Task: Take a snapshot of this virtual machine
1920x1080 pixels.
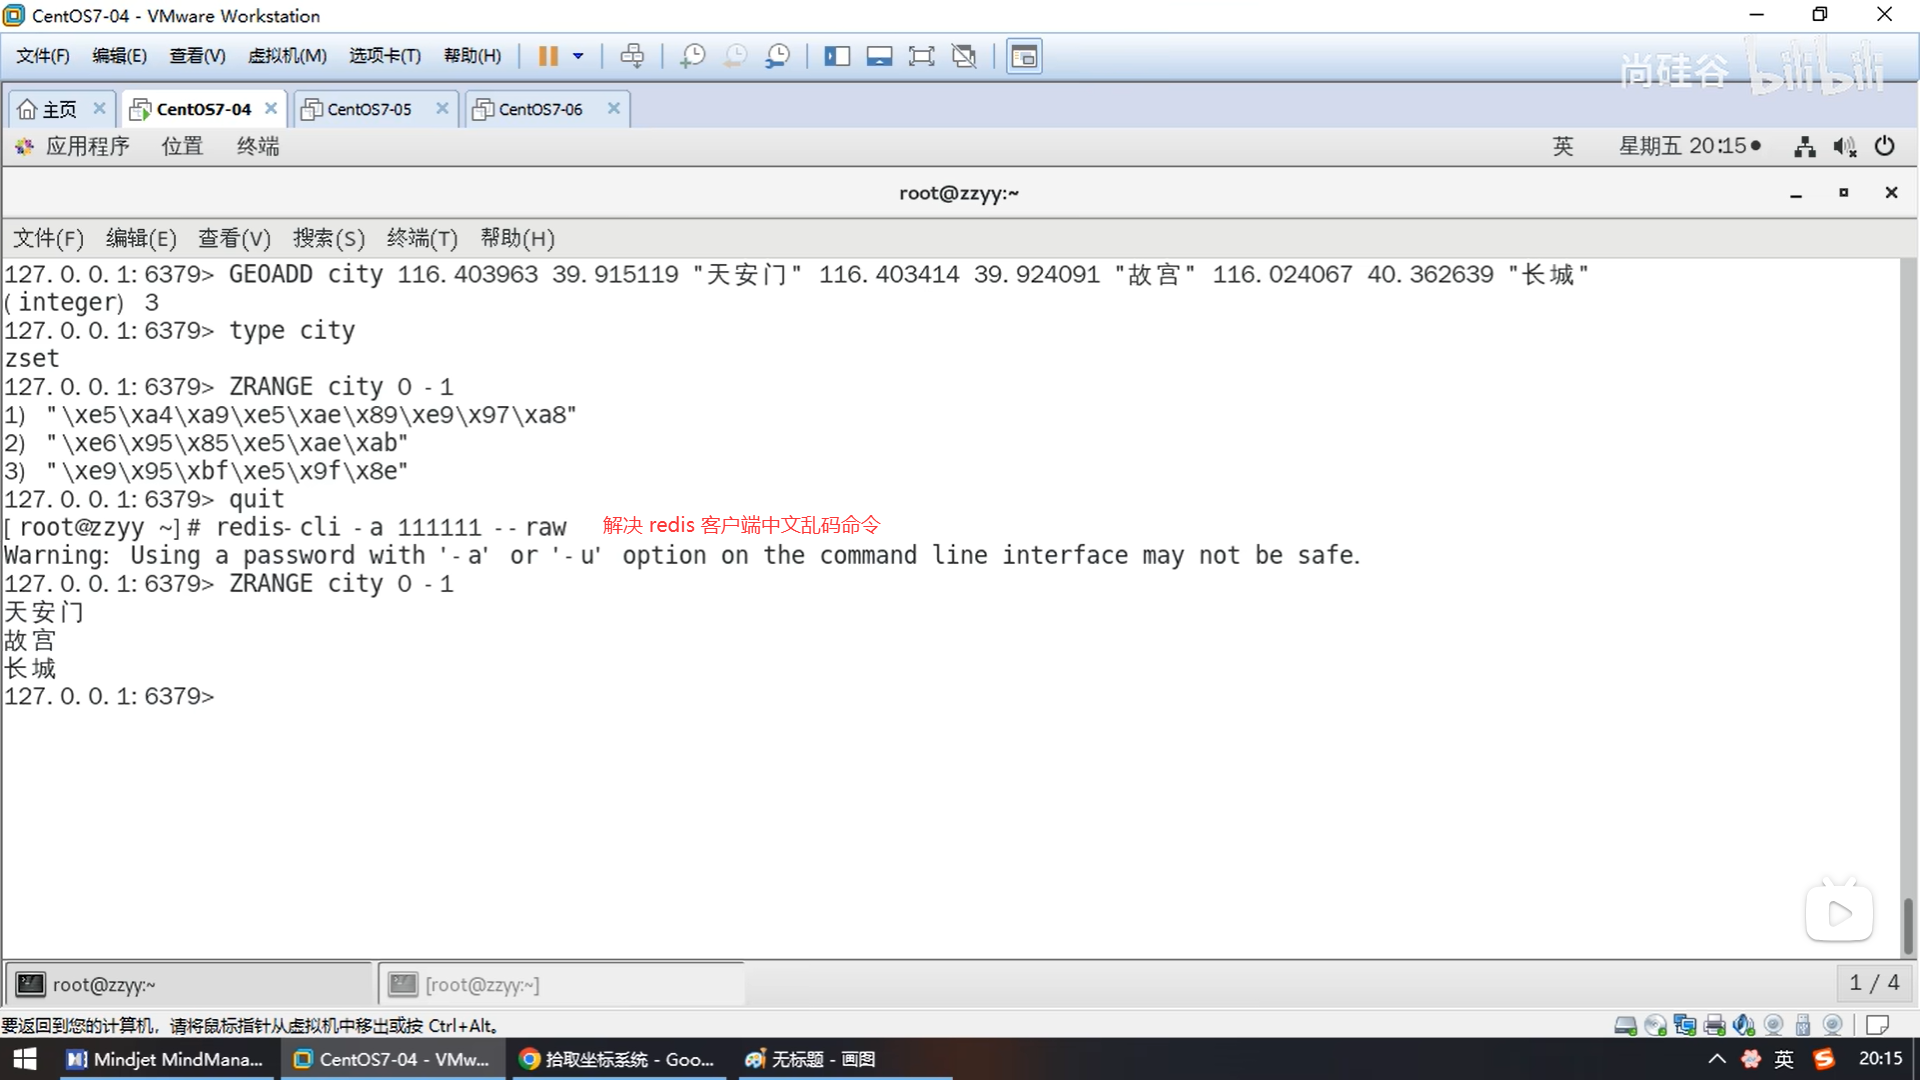Action: (x=692, y=56)
